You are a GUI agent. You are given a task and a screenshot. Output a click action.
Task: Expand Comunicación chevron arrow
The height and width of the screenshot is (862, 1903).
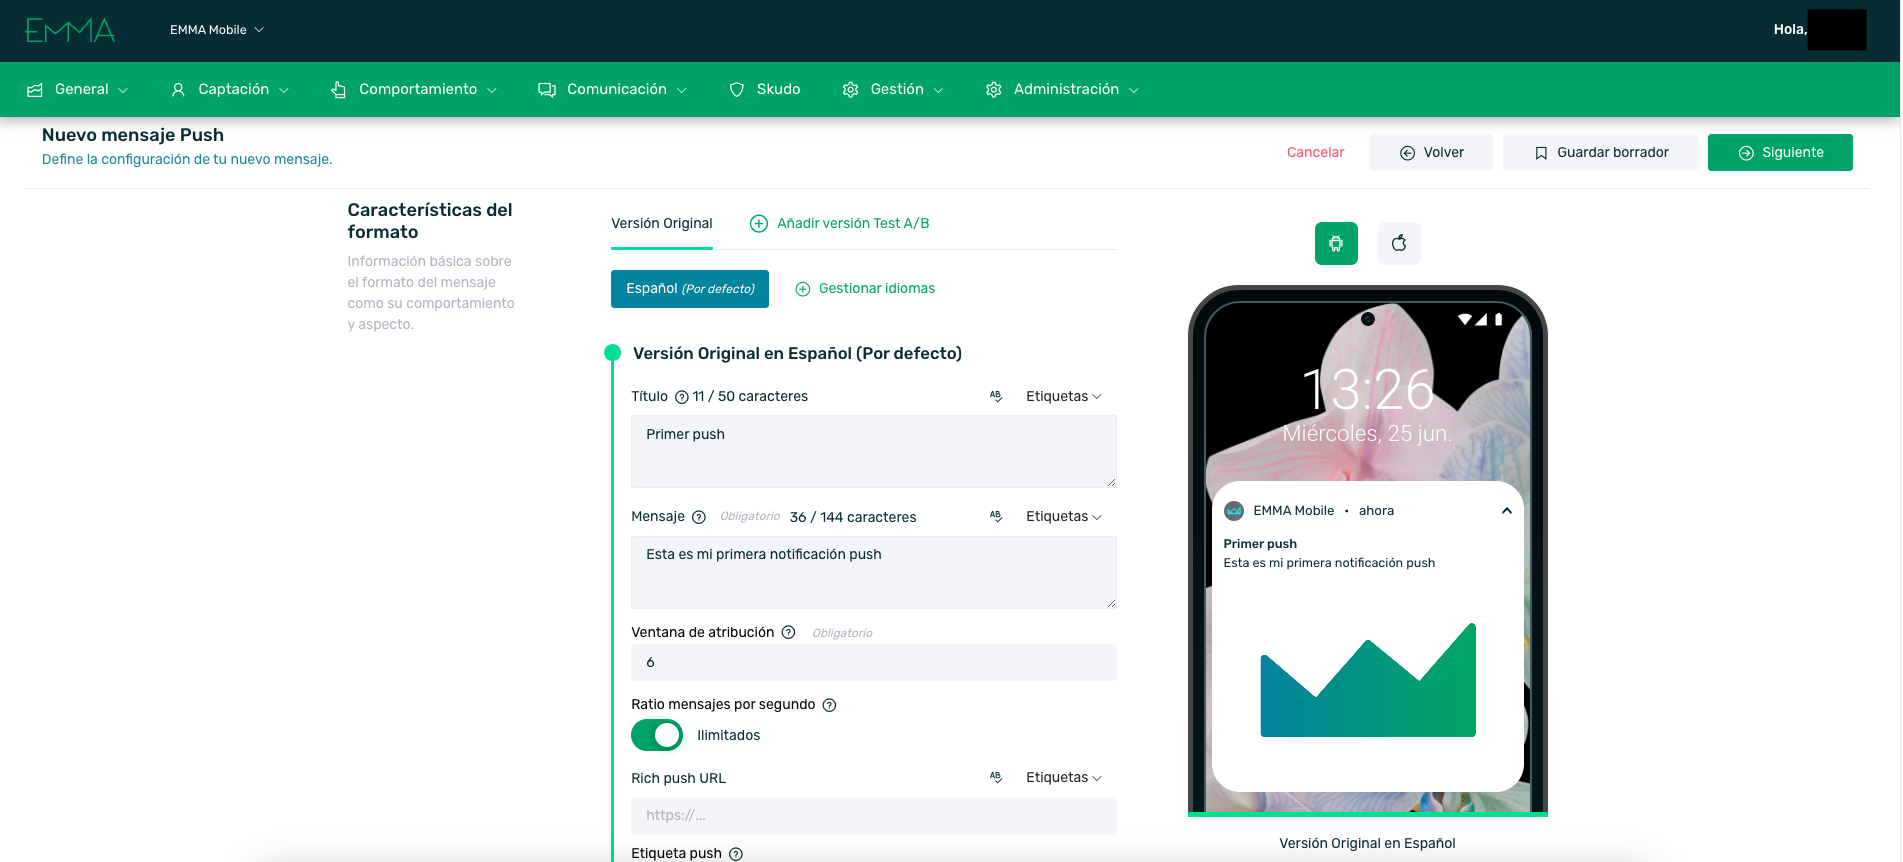click(x=682, y=90)
